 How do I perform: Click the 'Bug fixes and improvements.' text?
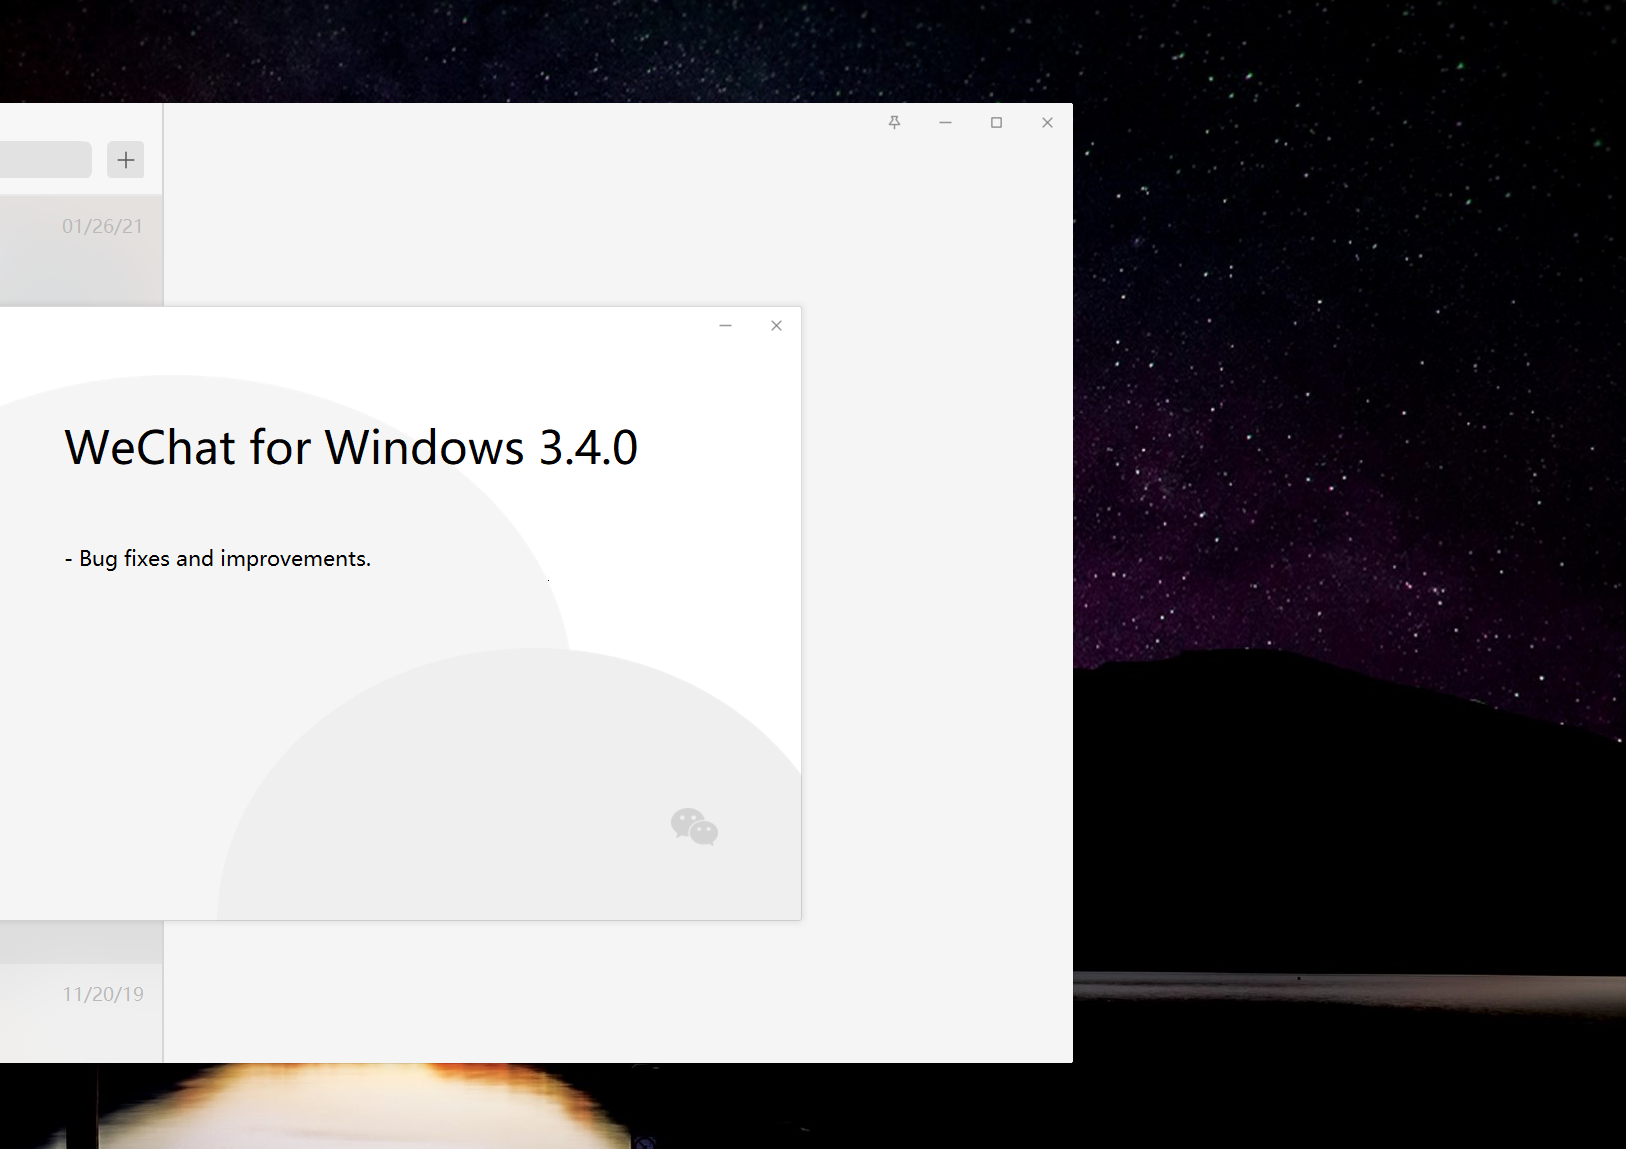[x=225, y=559]
